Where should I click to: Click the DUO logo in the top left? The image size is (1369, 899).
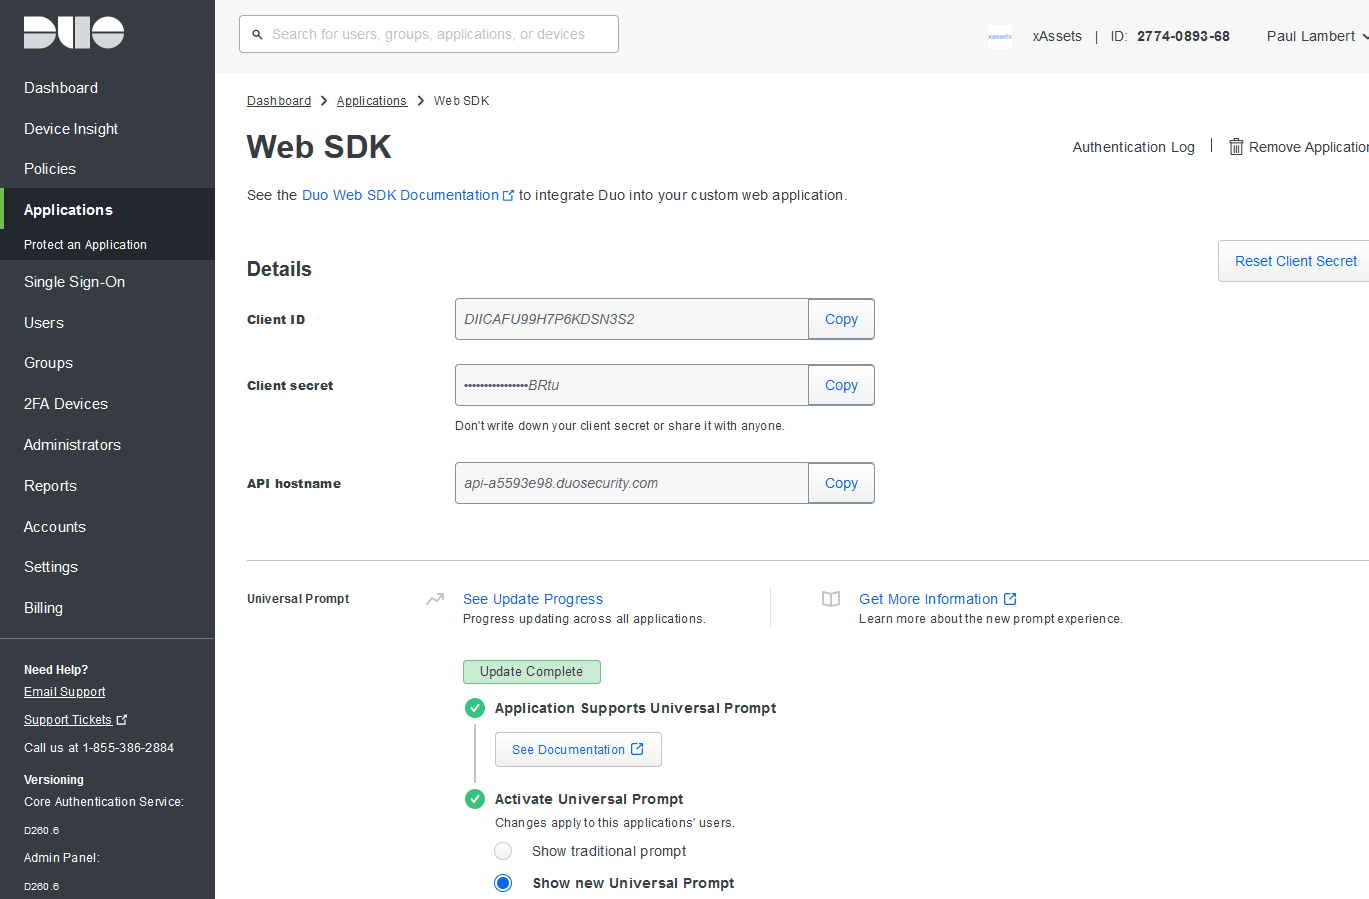[x=73, y=32]
